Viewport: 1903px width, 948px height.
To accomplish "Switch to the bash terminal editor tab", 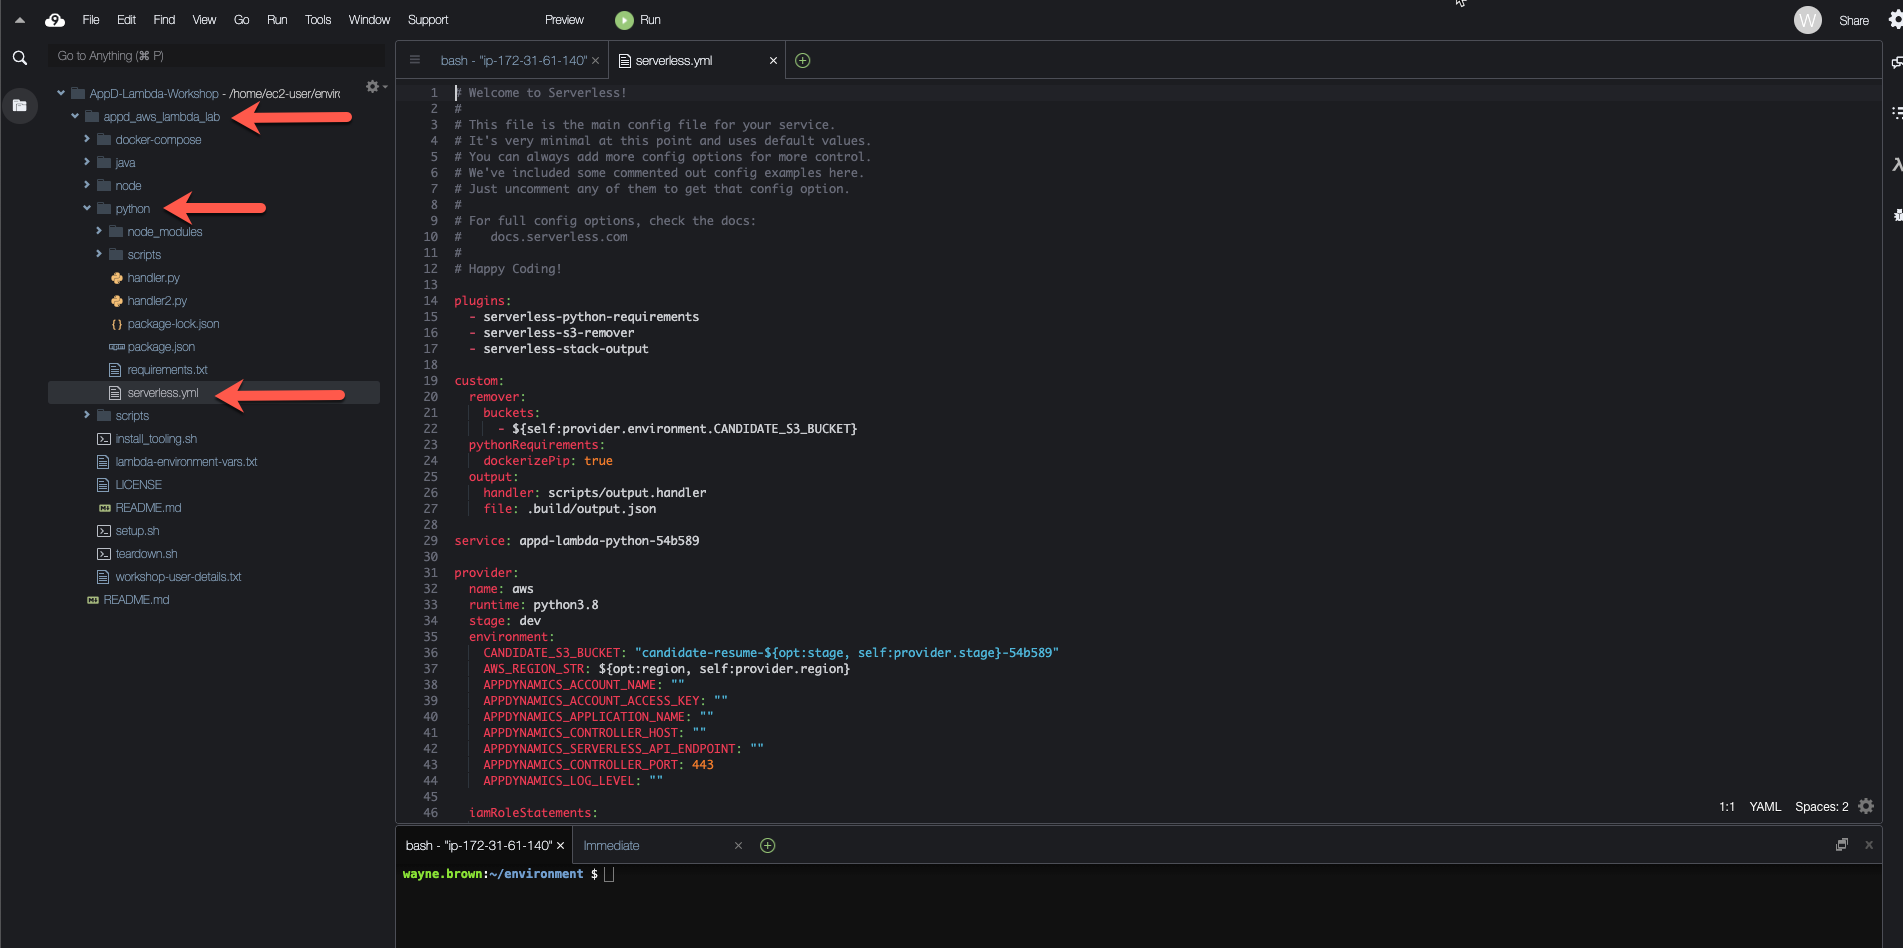I will click(x=513, y=61).
